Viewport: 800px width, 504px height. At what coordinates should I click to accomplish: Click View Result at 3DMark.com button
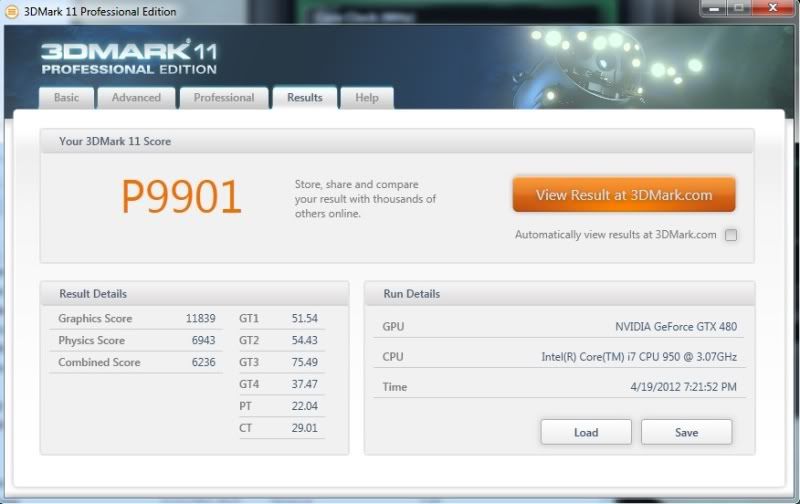click(624, 195)
